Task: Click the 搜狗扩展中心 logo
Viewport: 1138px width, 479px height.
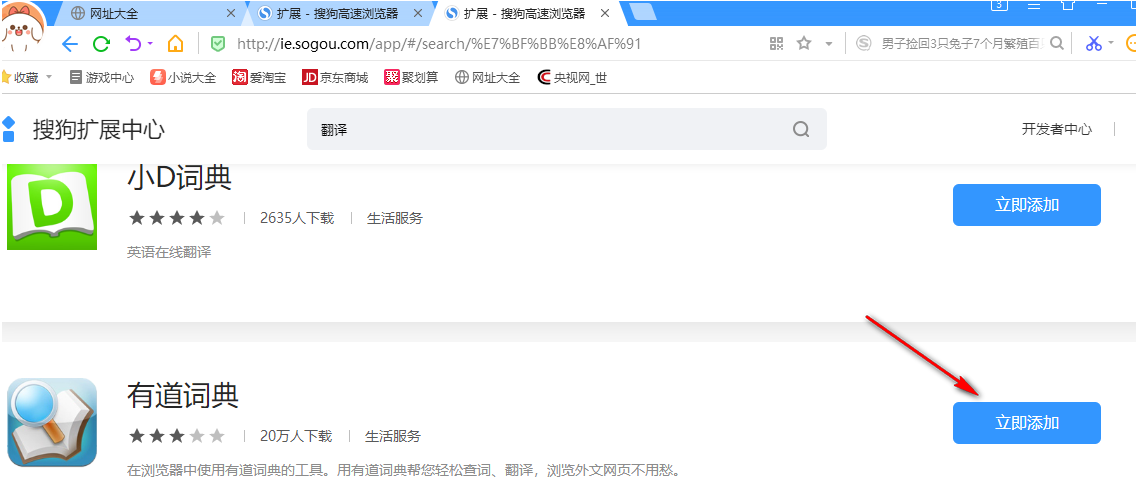Action: point(83,129)
